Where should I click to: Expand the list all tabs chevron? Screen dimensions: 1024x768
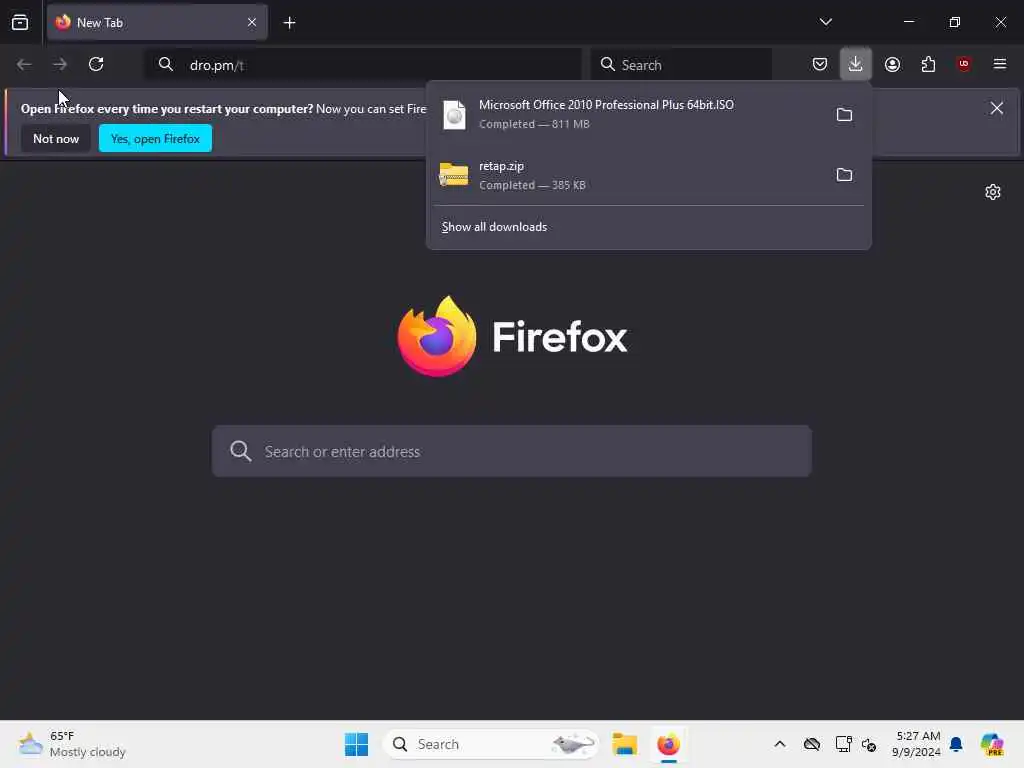coord(825,22)
